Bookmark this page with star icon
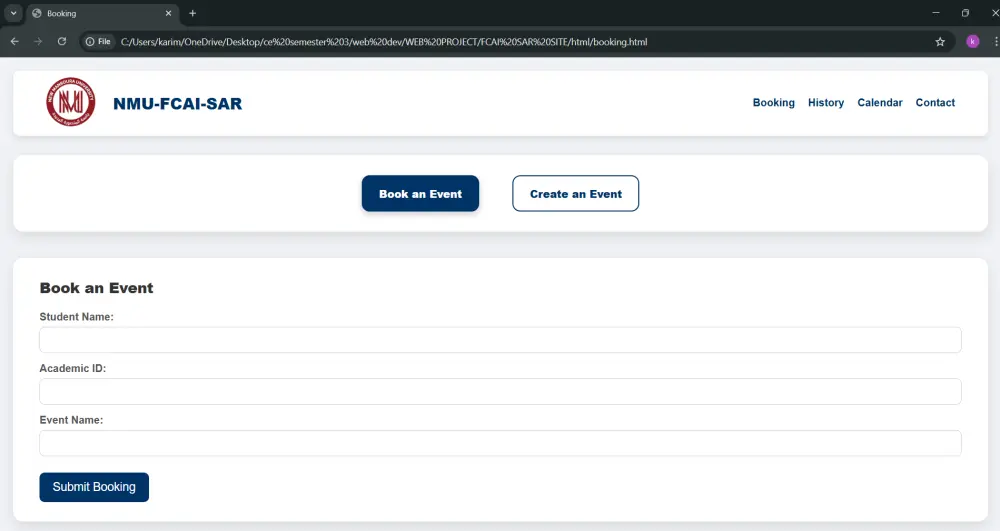 [x=939, y=41]
